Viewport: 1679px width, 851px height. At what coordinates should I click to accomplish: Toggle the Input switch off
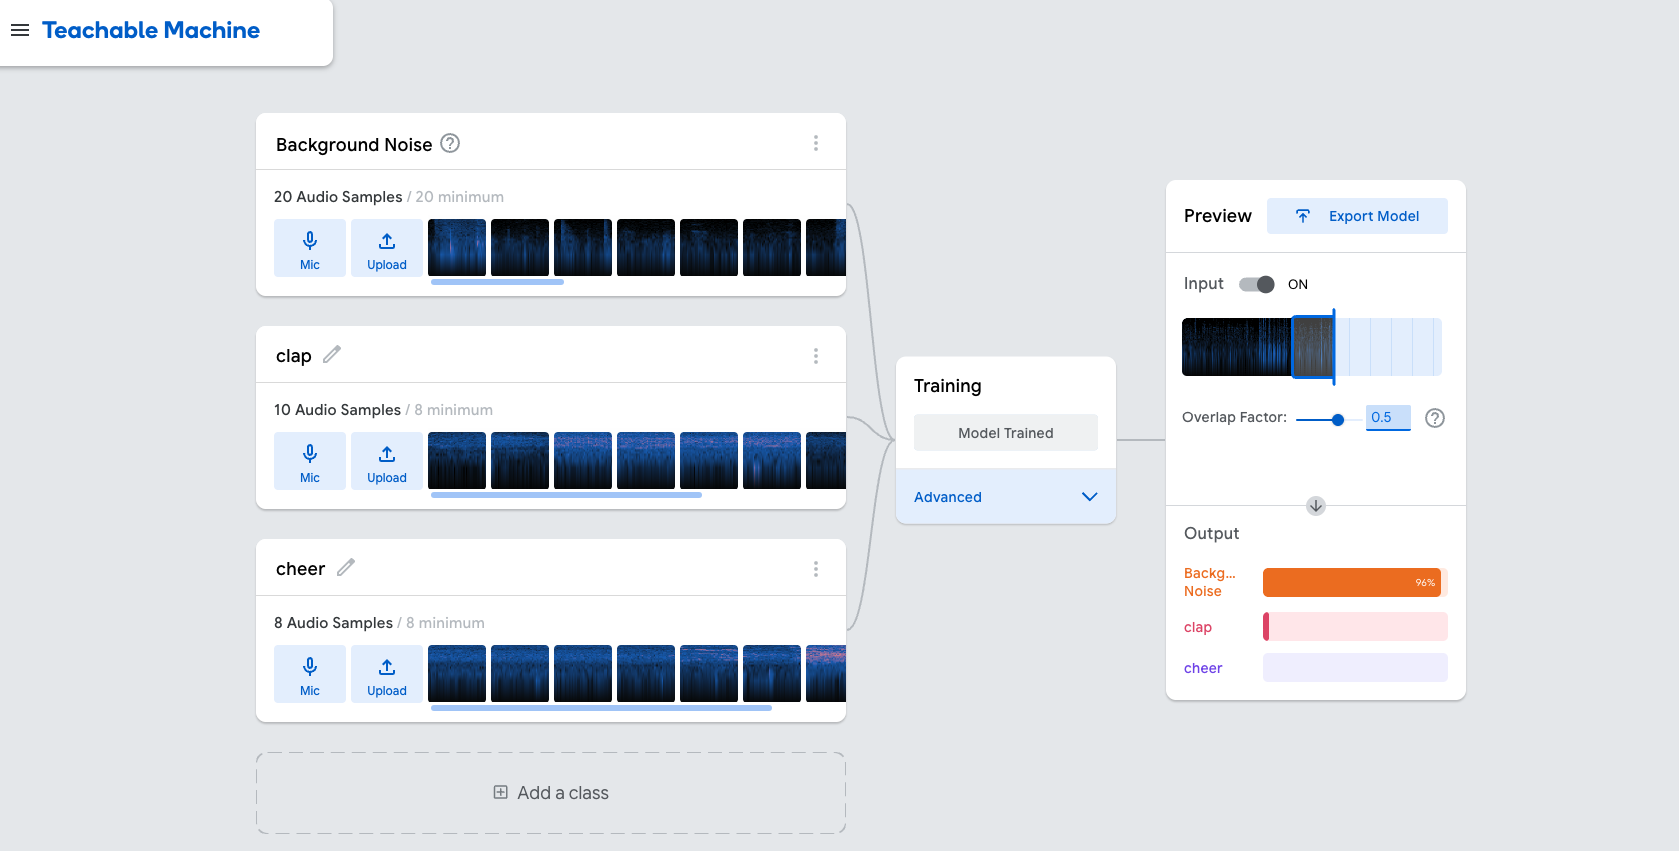(1257, 284)
